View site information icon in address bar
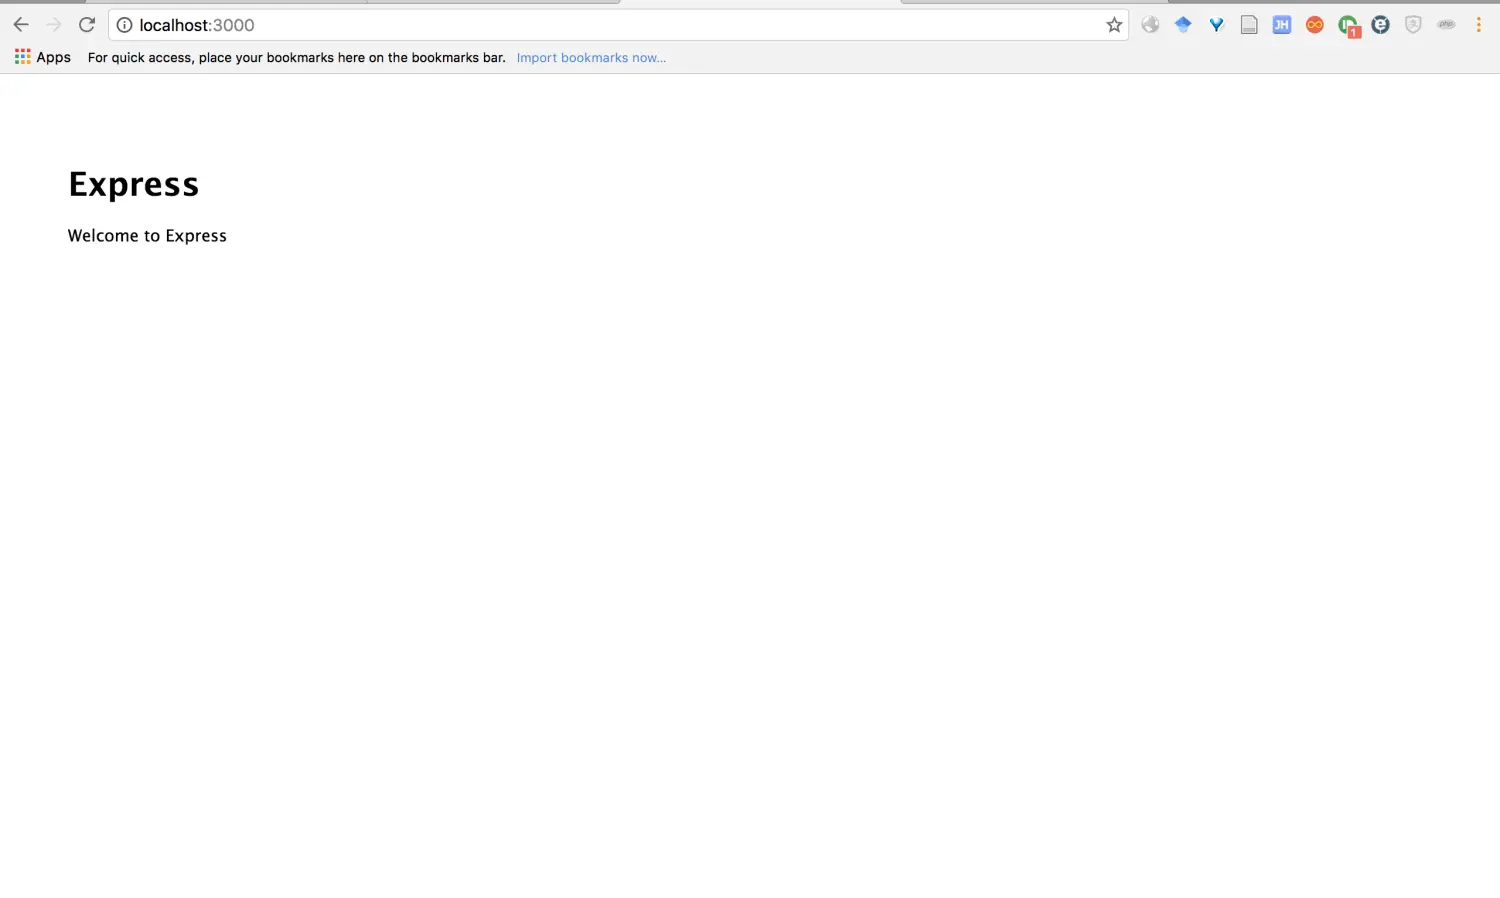The height and width of the screenshot is (898, 1500). click(124, 25)
